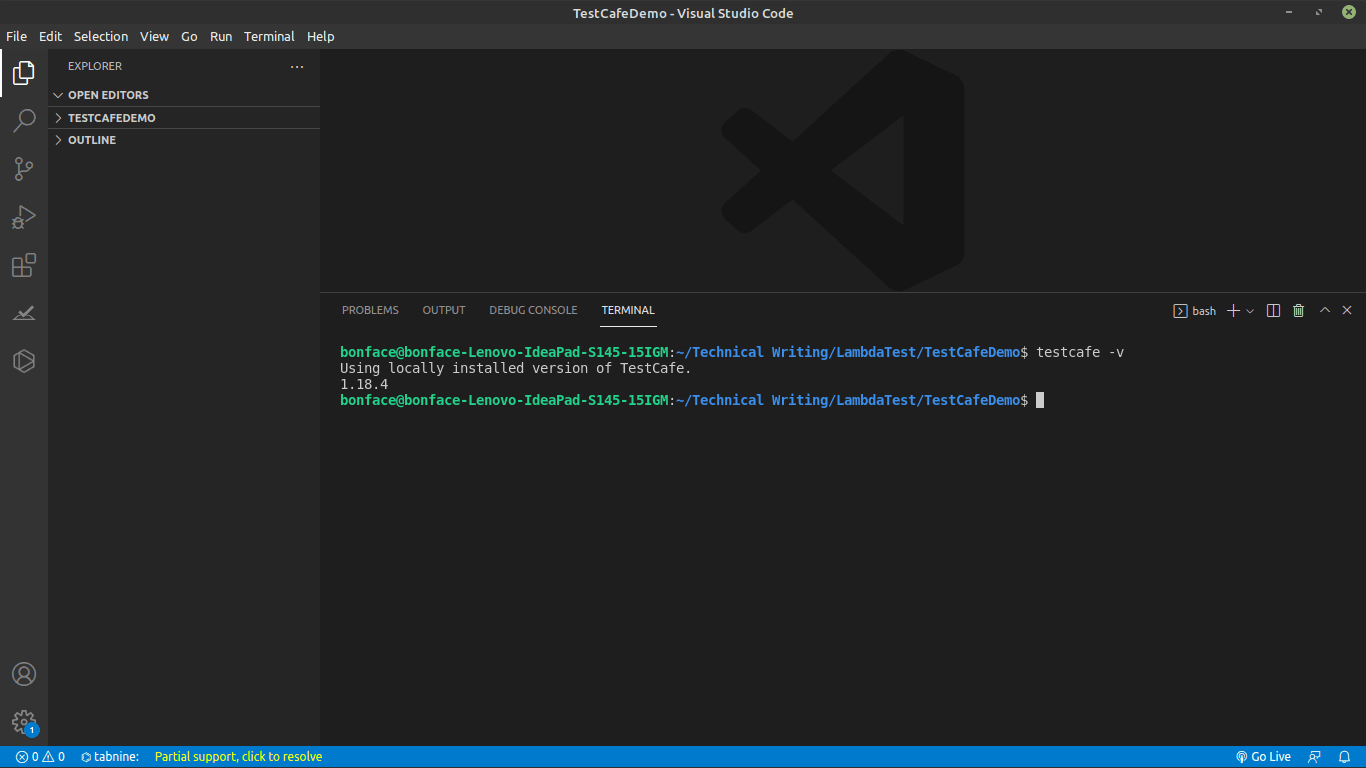The height and width of the screenshot is (768, 1366).
Task: Open the Source Control view
Action: (x=23, y=168)
